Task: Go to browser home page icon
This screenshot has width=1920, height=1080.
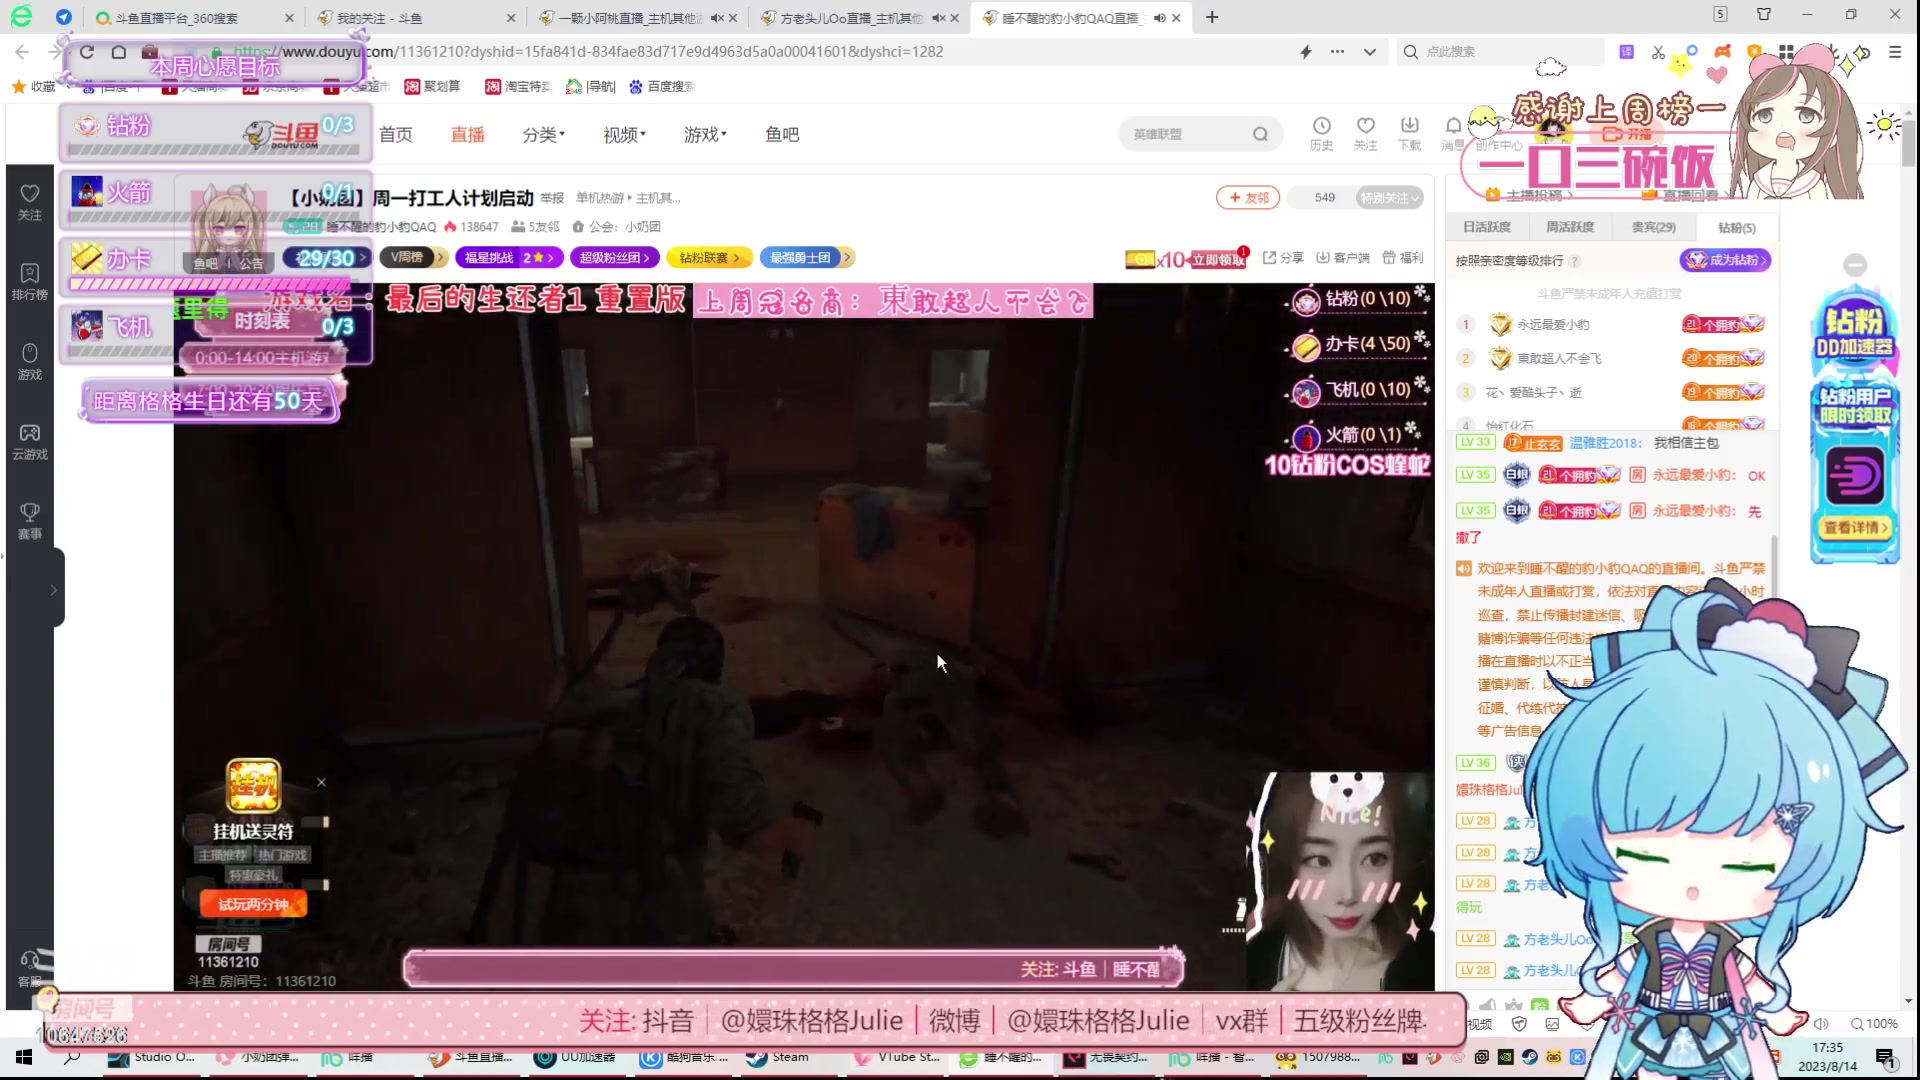Action: (118, 52)
